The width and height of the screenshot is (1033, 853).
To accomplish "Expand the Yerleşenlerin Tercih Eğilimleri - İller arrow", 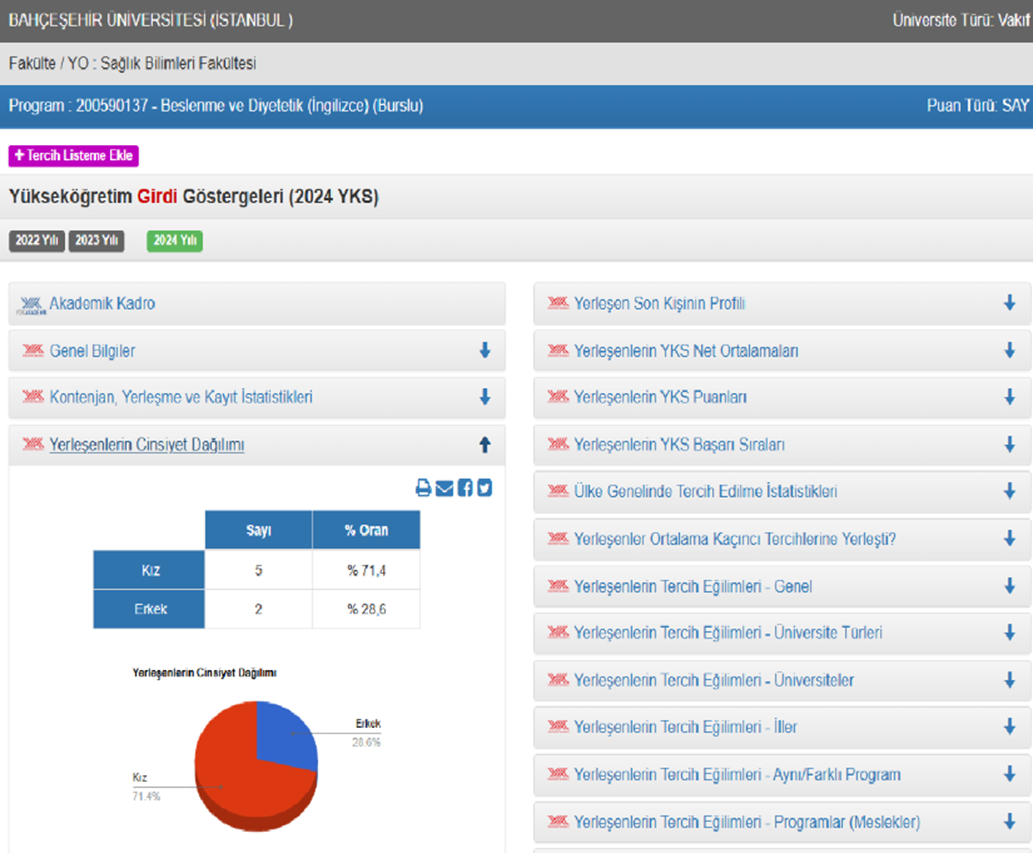I will tap(1009, 727).
